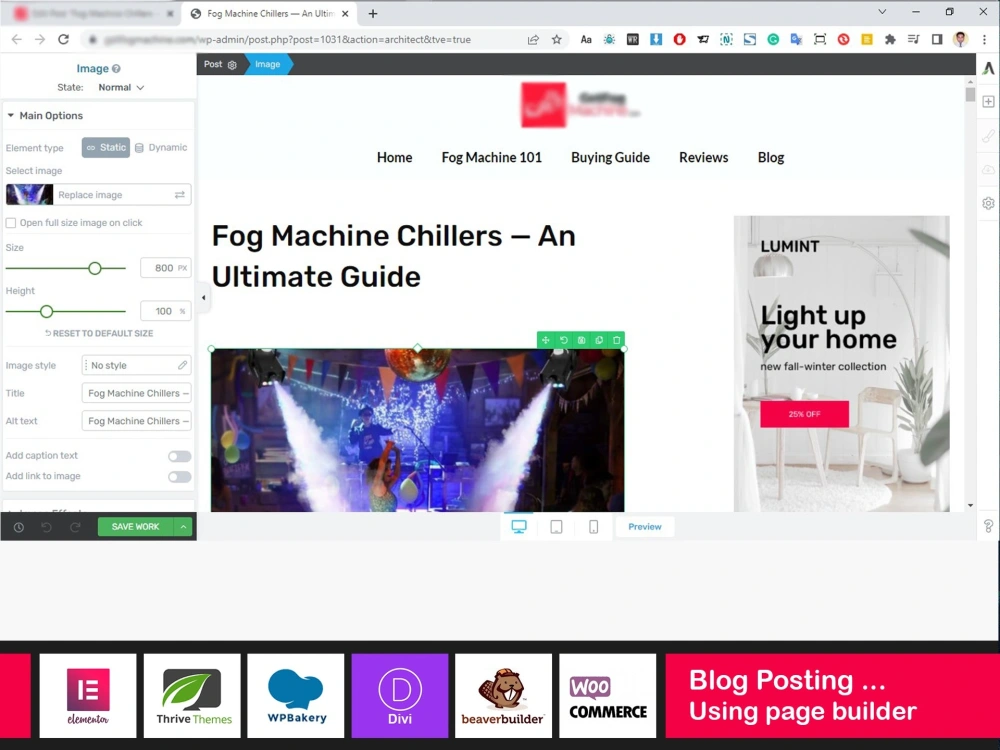The image size is (1000, 750).
Task: Click the SAVE WORK button
Action: (x=135, y=527)
